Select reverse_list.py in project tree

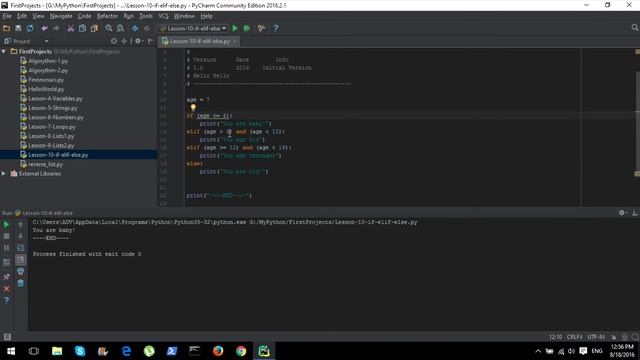point(45,164)
